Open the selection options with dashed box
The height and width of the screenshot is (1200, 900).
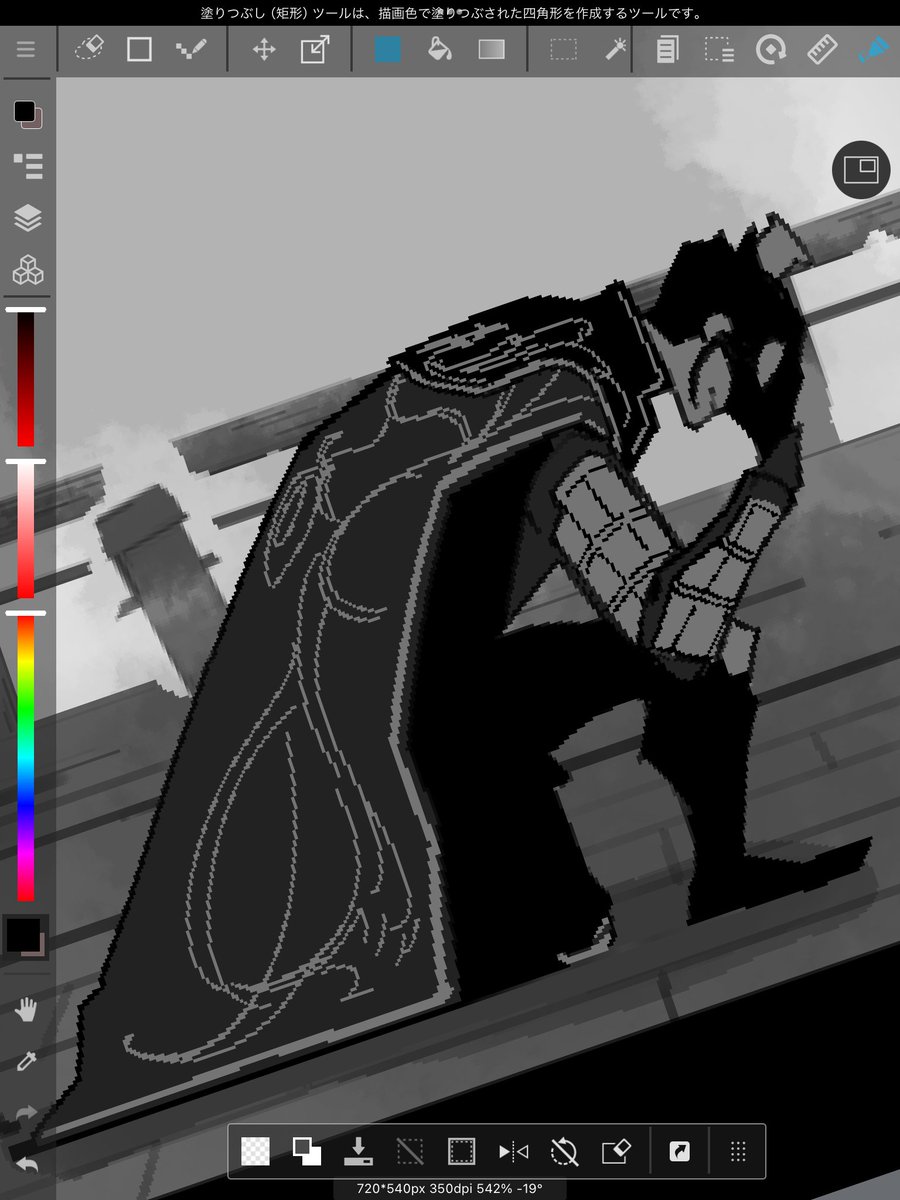click(x=717, y=49)
